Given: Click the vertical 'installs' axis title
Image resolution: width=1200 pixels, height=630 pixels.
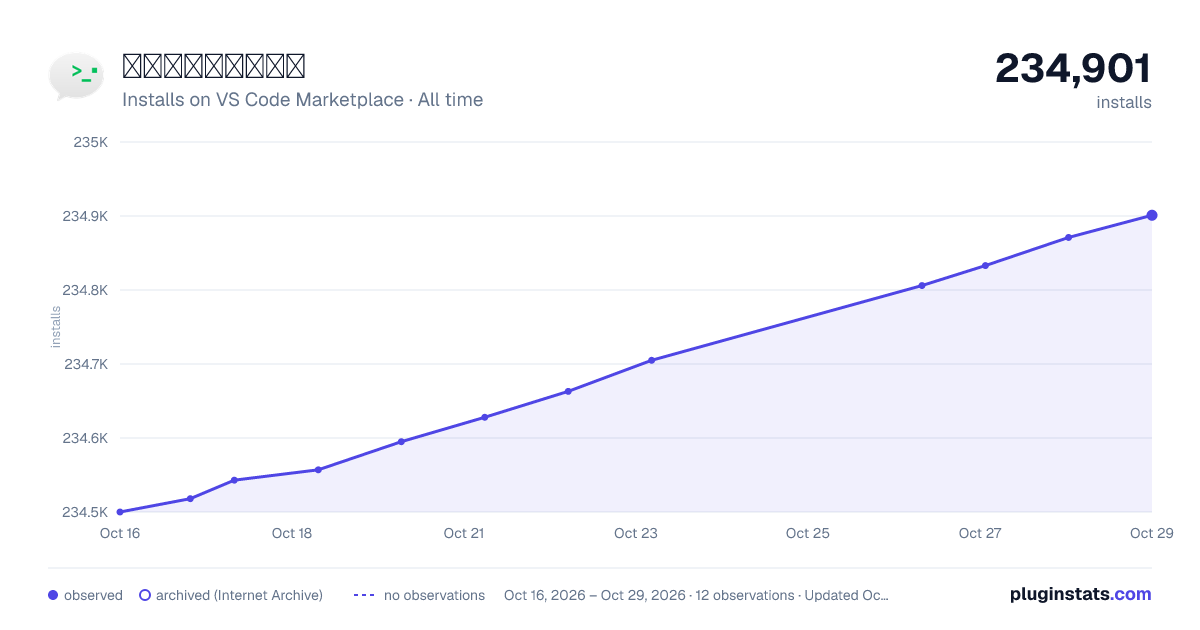Looking at the screenshot, I should pos(56,327).
